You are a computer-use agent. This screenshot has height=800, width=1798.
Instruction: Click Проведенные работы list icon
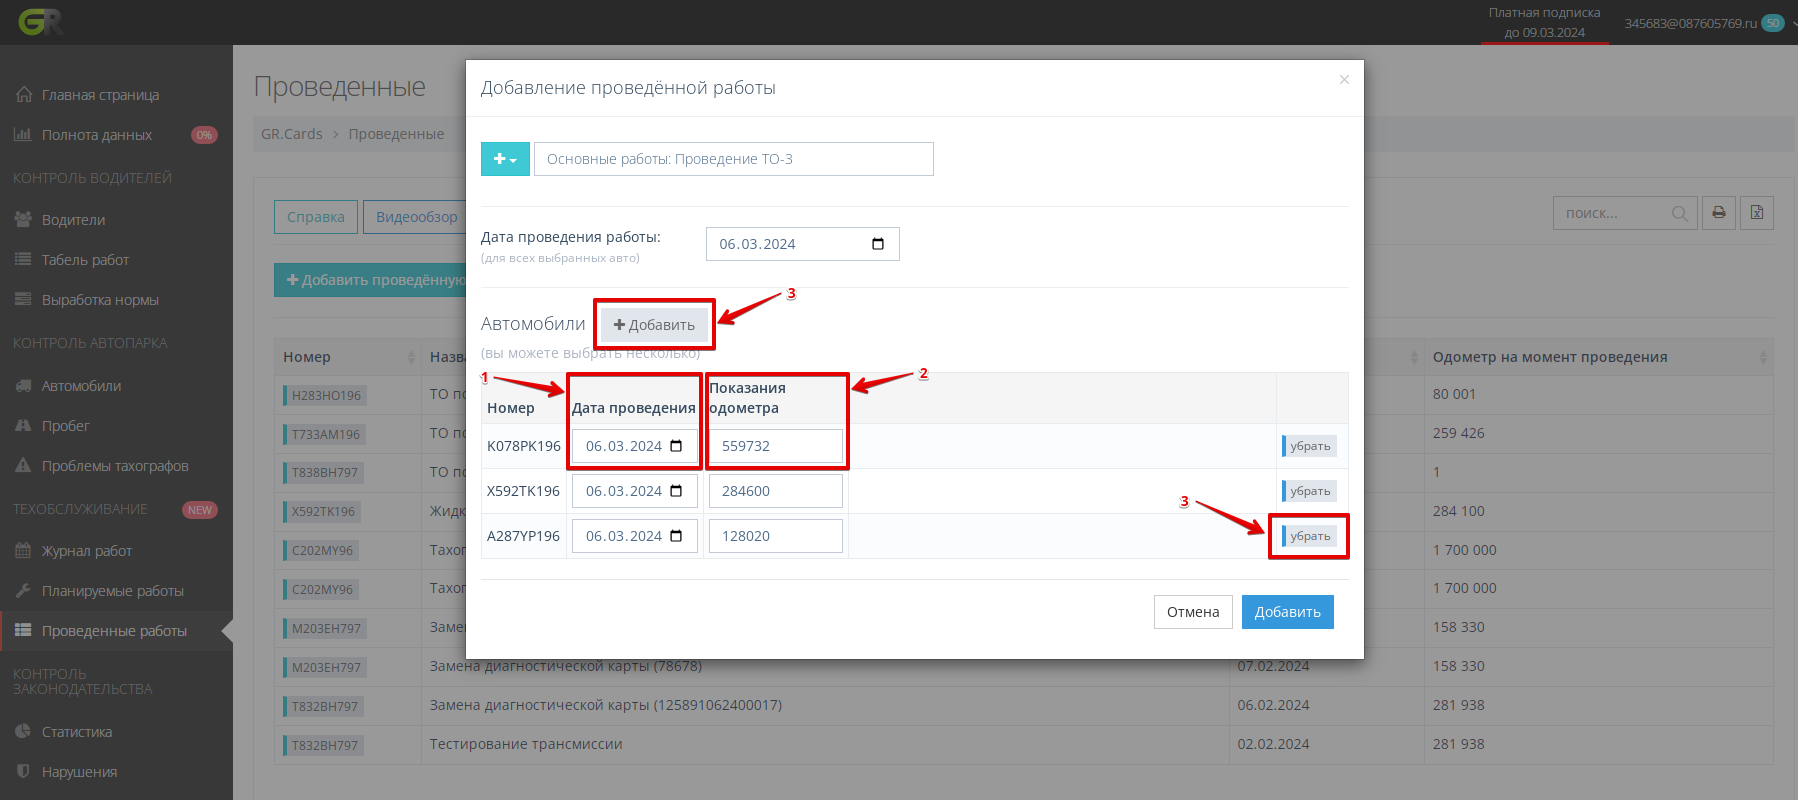click(23, 630)
